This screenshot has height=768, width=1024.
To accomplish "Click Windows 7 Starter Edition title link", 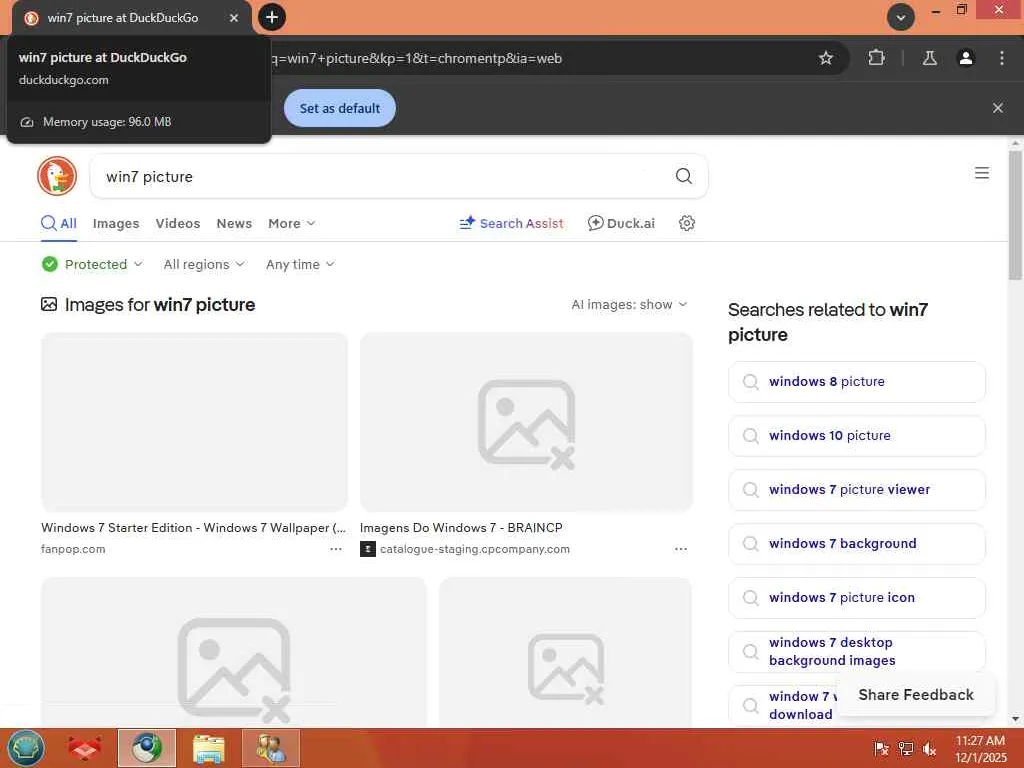I will [193, 528].
